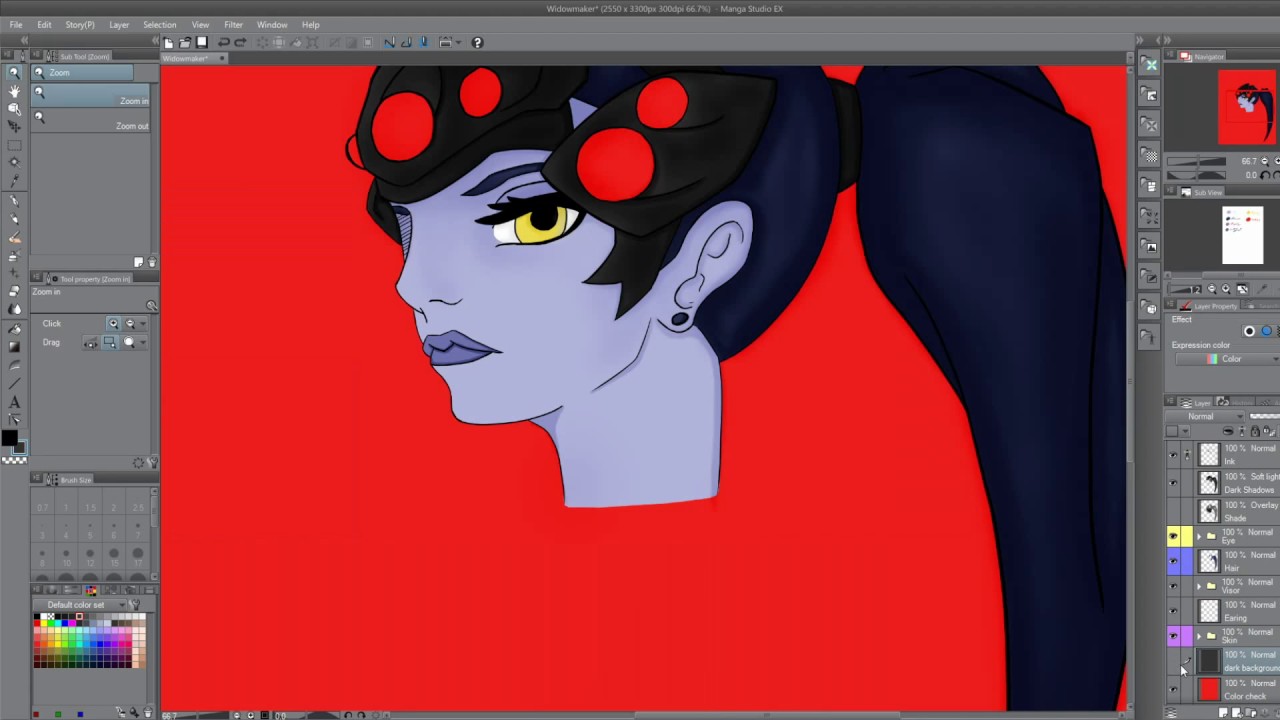Screen dimensions: 1280x720
Task: Open the Edit menu
Action: coord(44,25)
